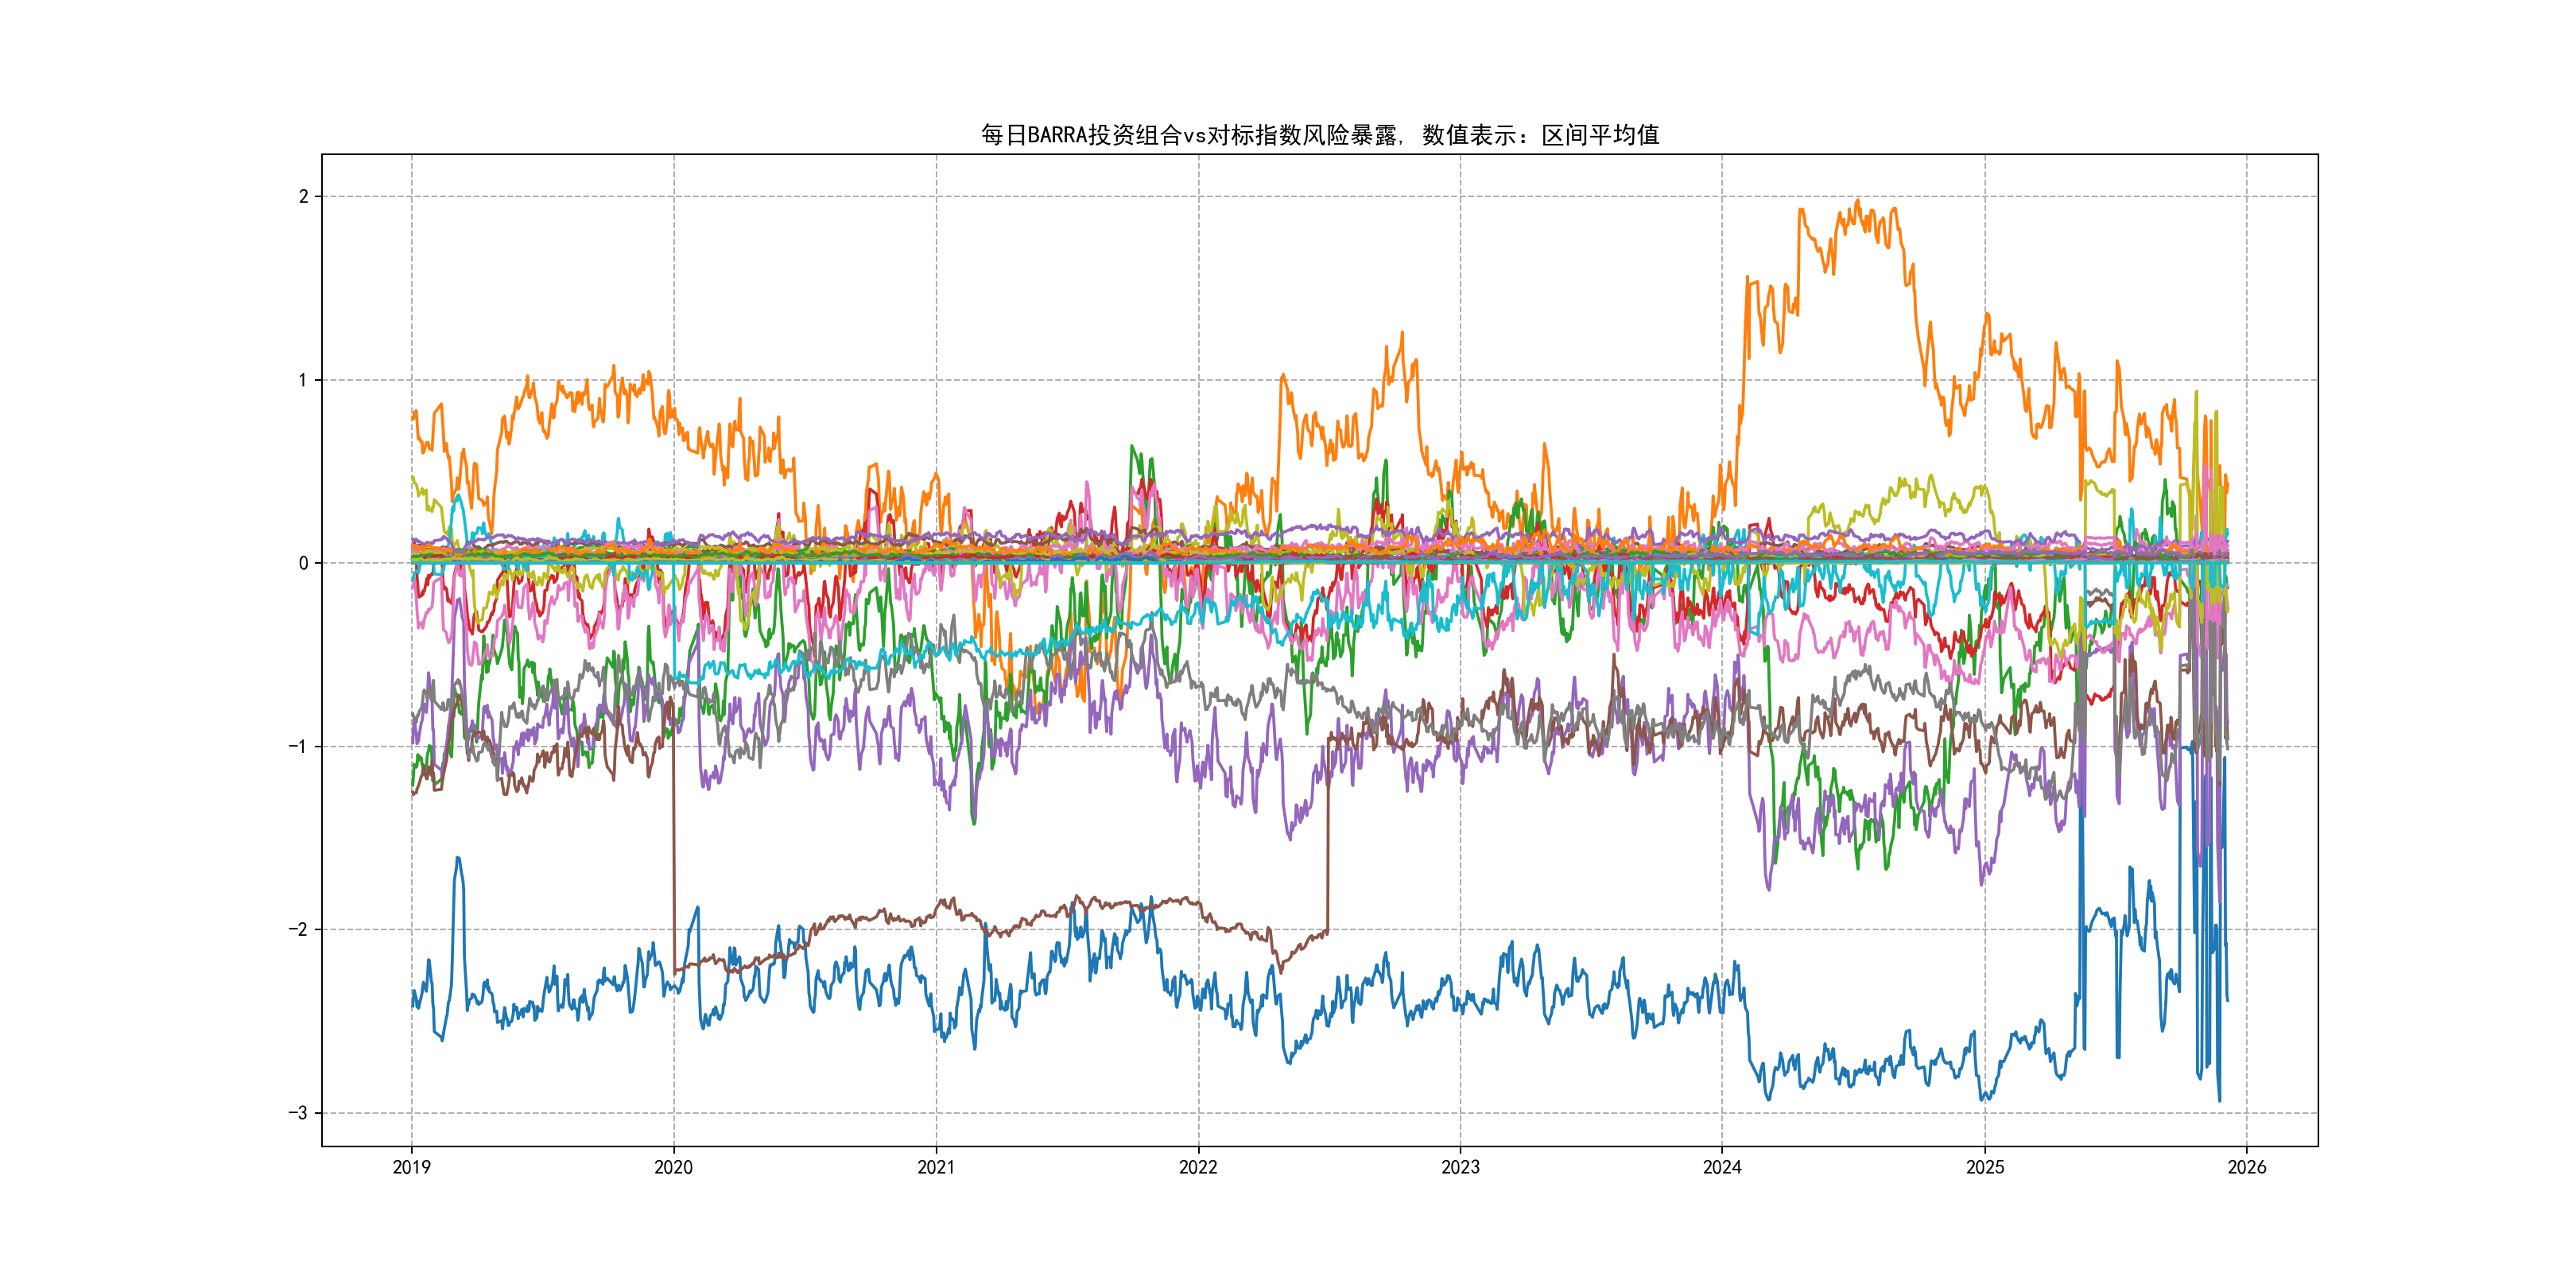The image size is (2576, 1288).
Task: Click the brown line's vertical jump in mid-2022
Action: coord(1328,840)
